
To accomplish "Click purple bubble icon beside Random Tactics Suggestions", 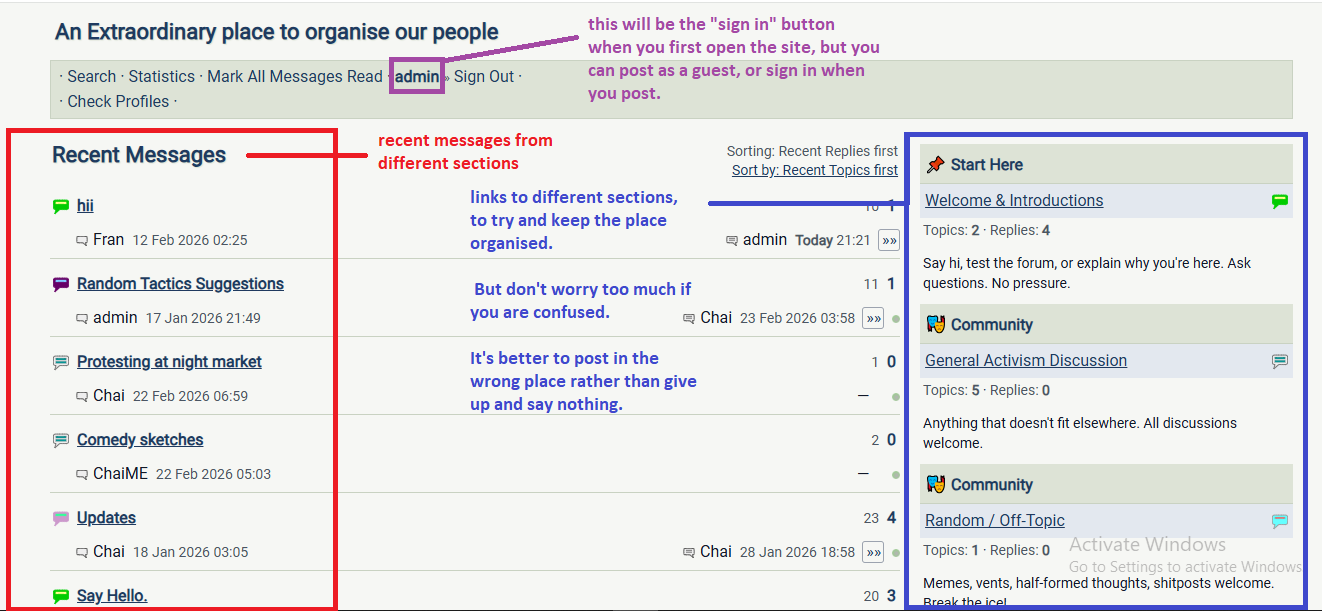I will click(61, 285).
